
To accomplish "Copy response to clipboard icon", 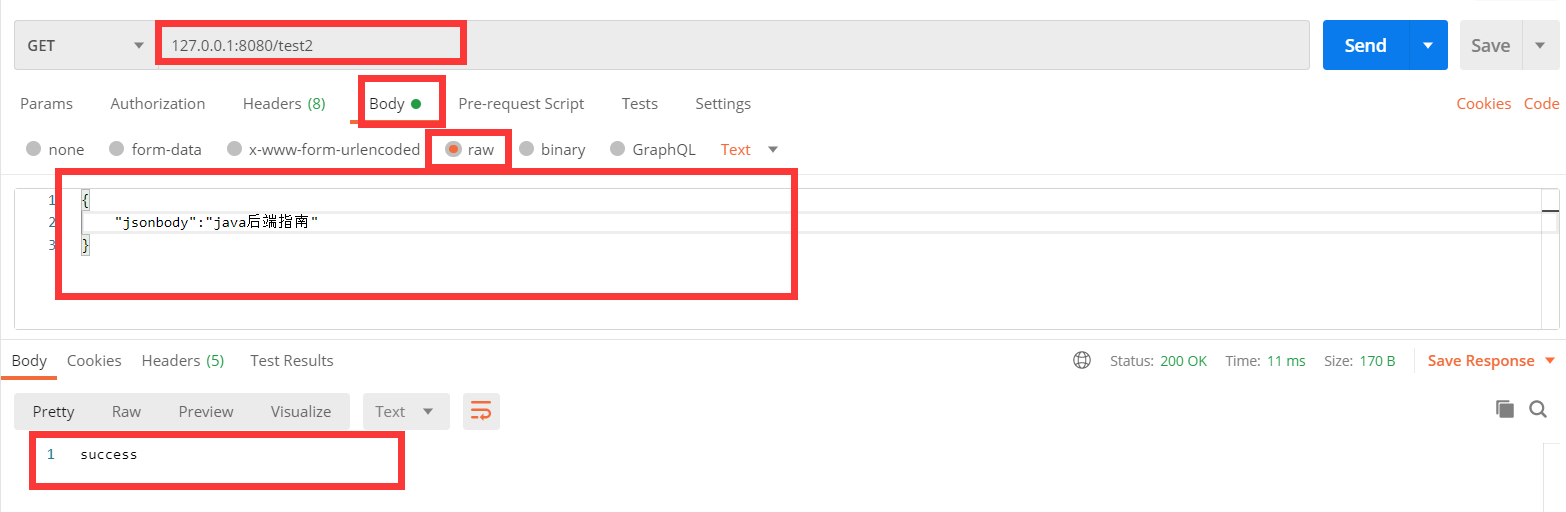I will click(1504, 408).
